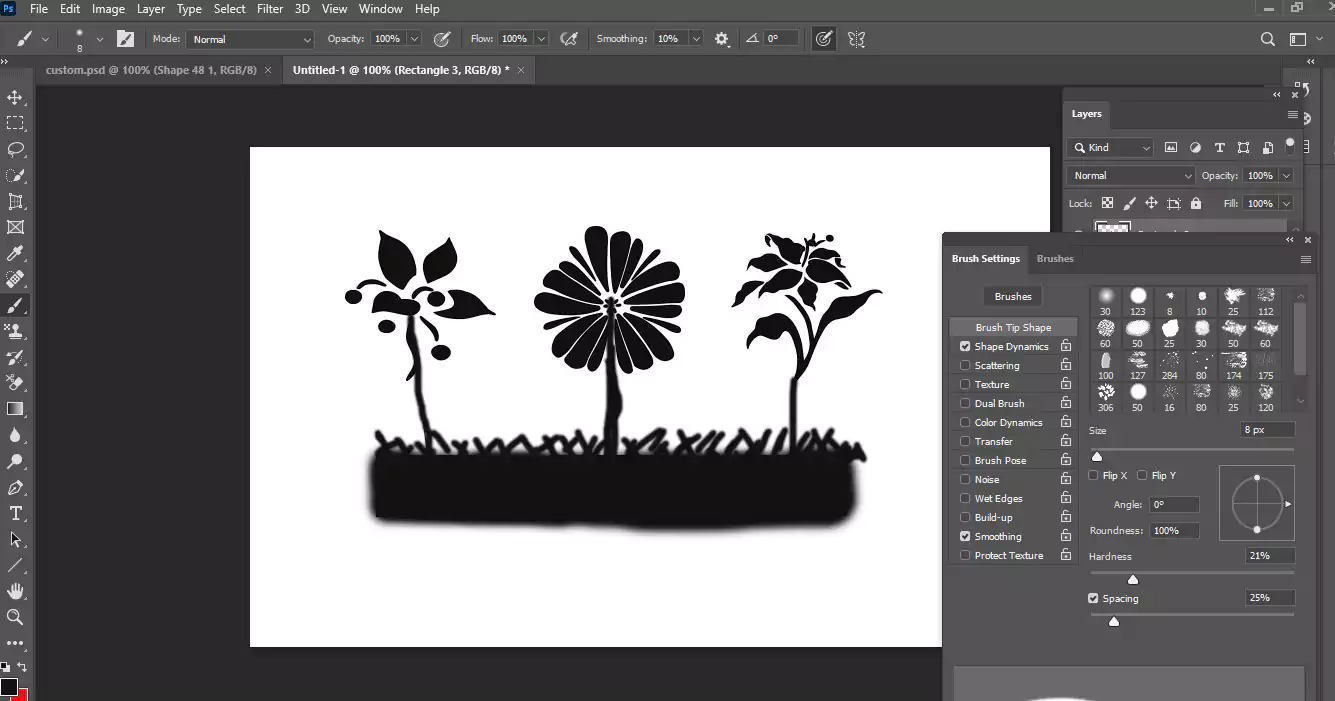Select the Horizontal Type tool

click(x=15, y=513)
